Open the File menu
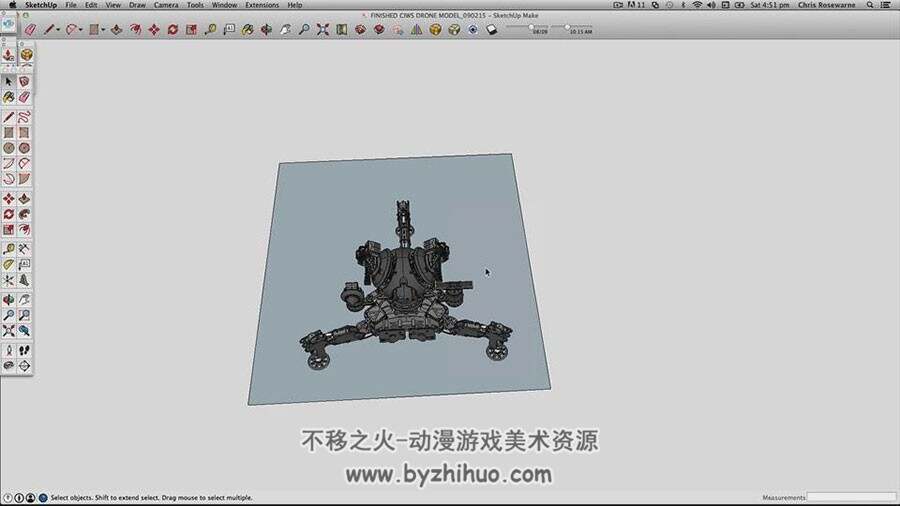Viewport: 900px width, 506px height. 71,5
